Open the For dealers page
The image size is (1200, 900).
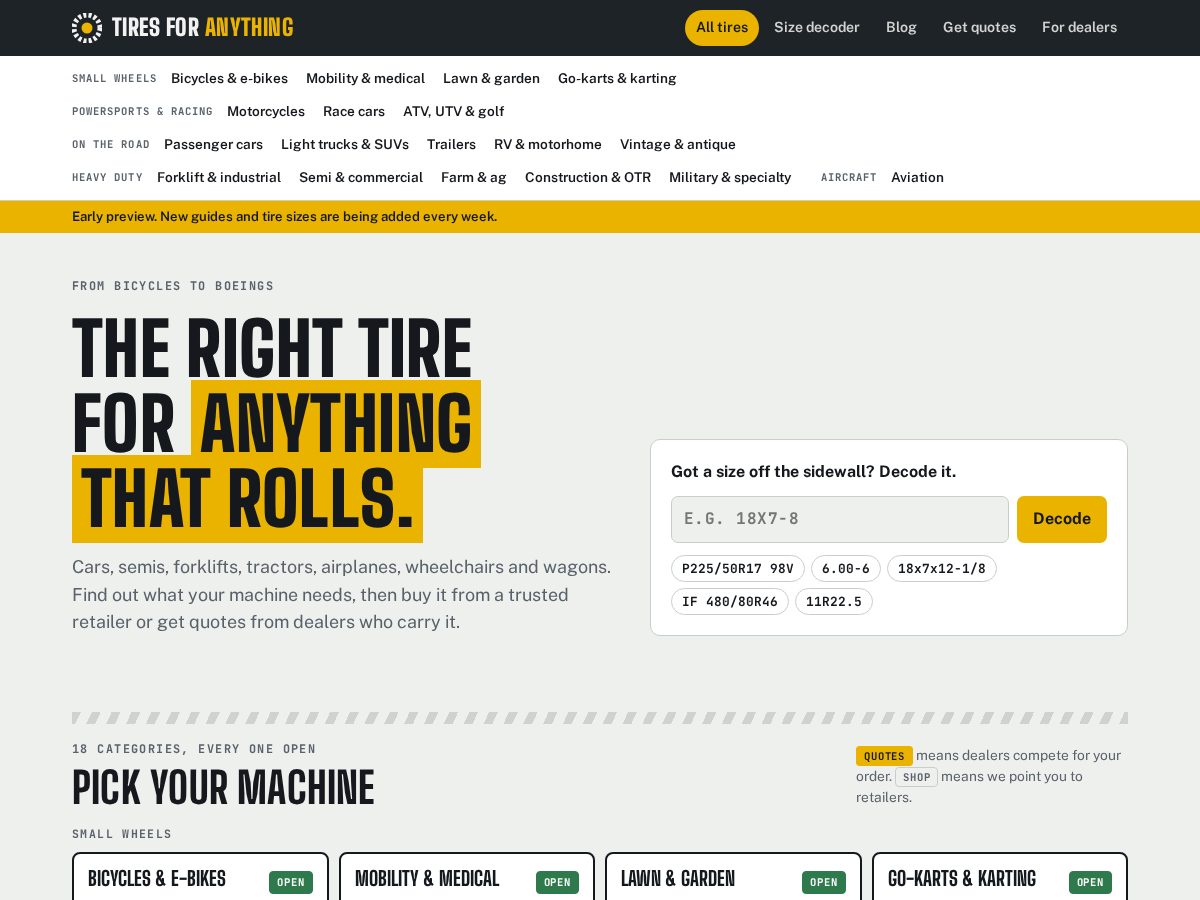(x=1079, y=28)
